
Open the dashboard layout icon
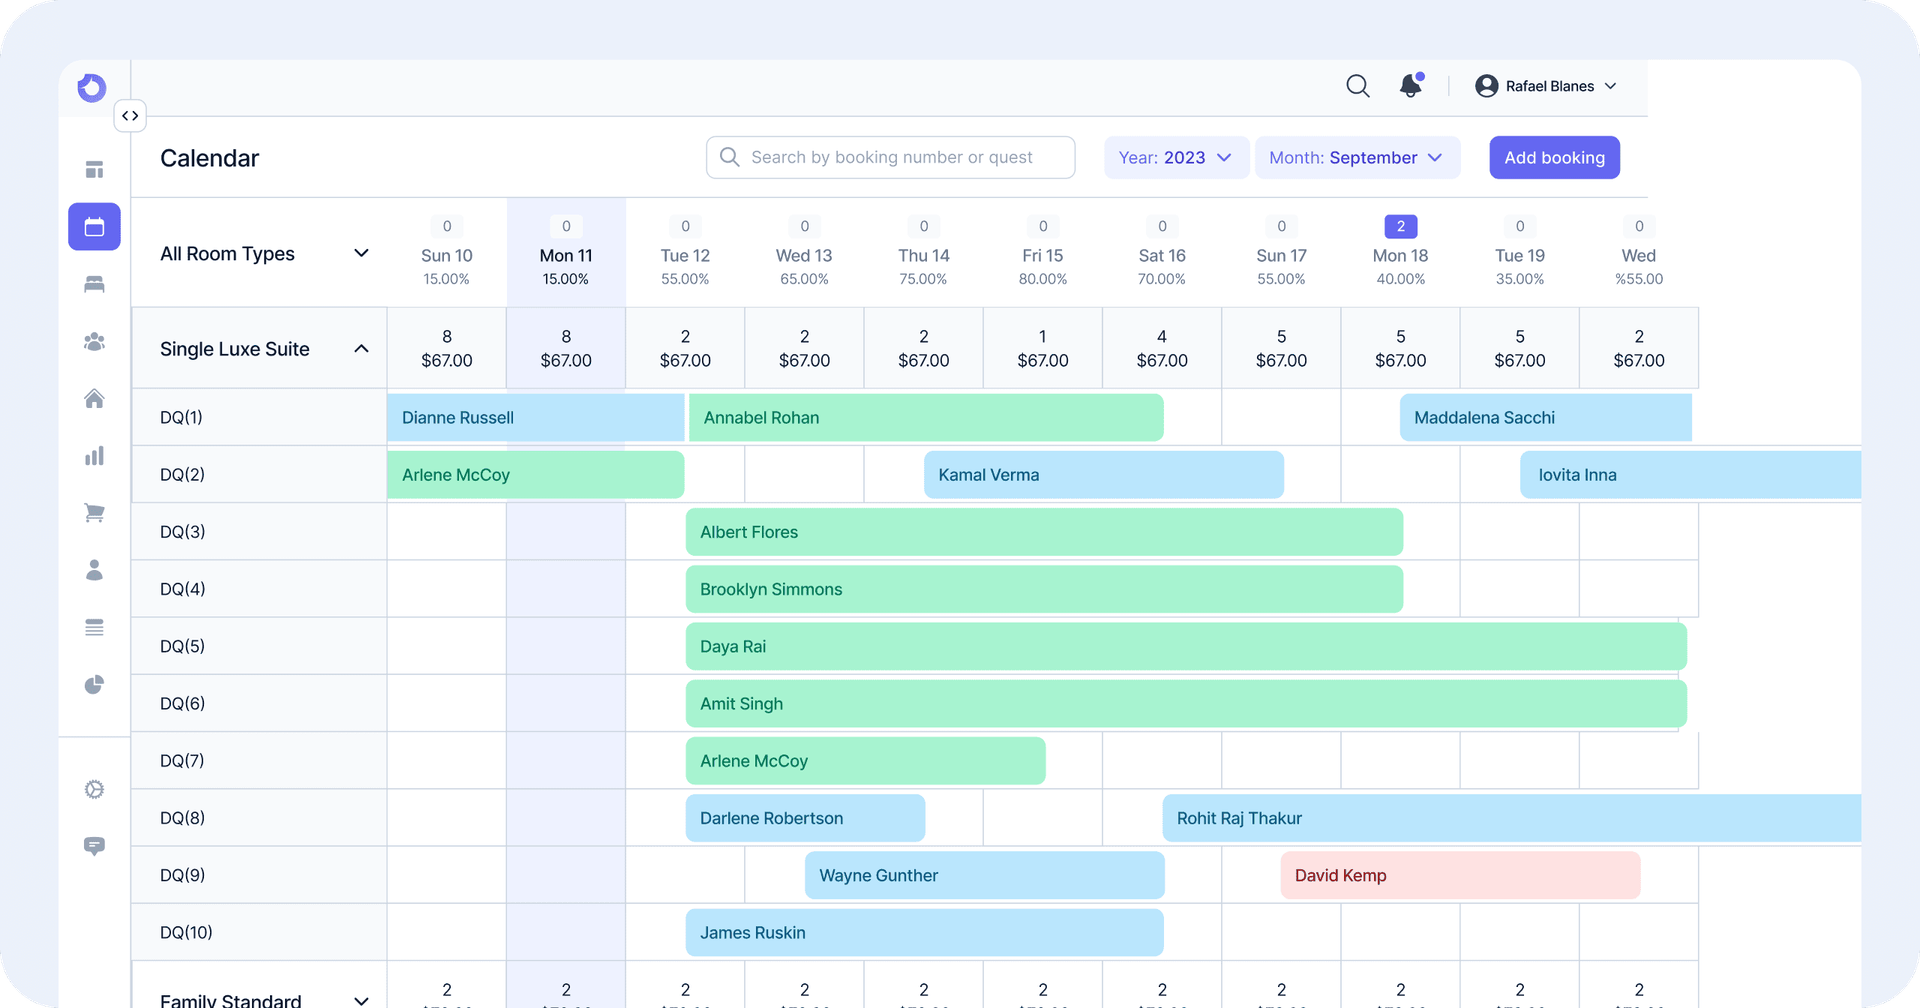click(94, 170)
